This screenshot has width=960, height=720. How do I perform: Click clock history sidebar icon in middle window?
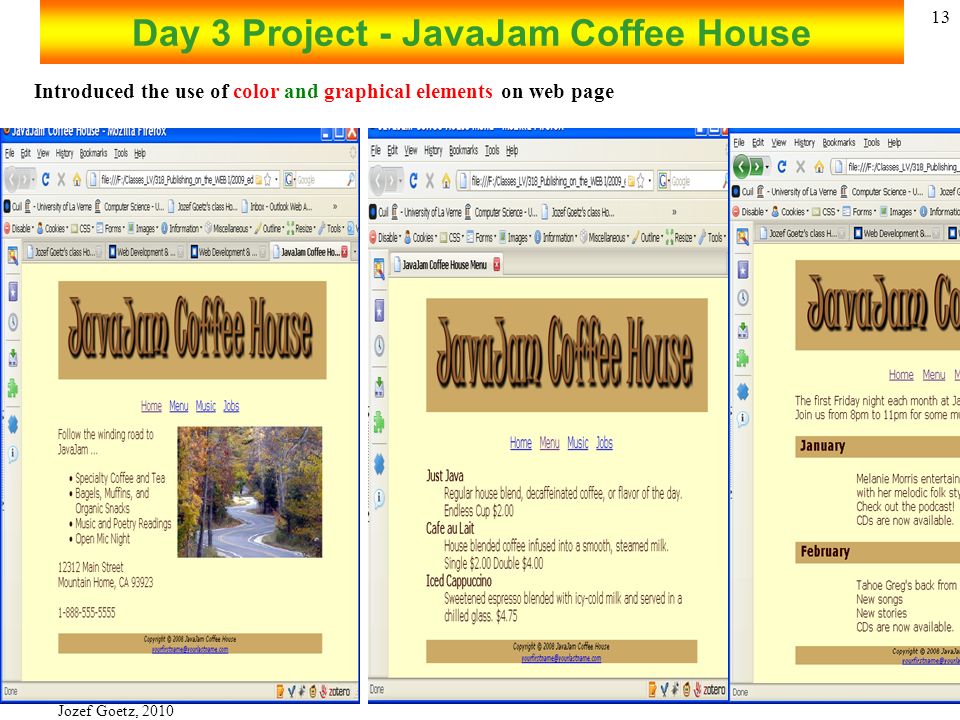379,347
